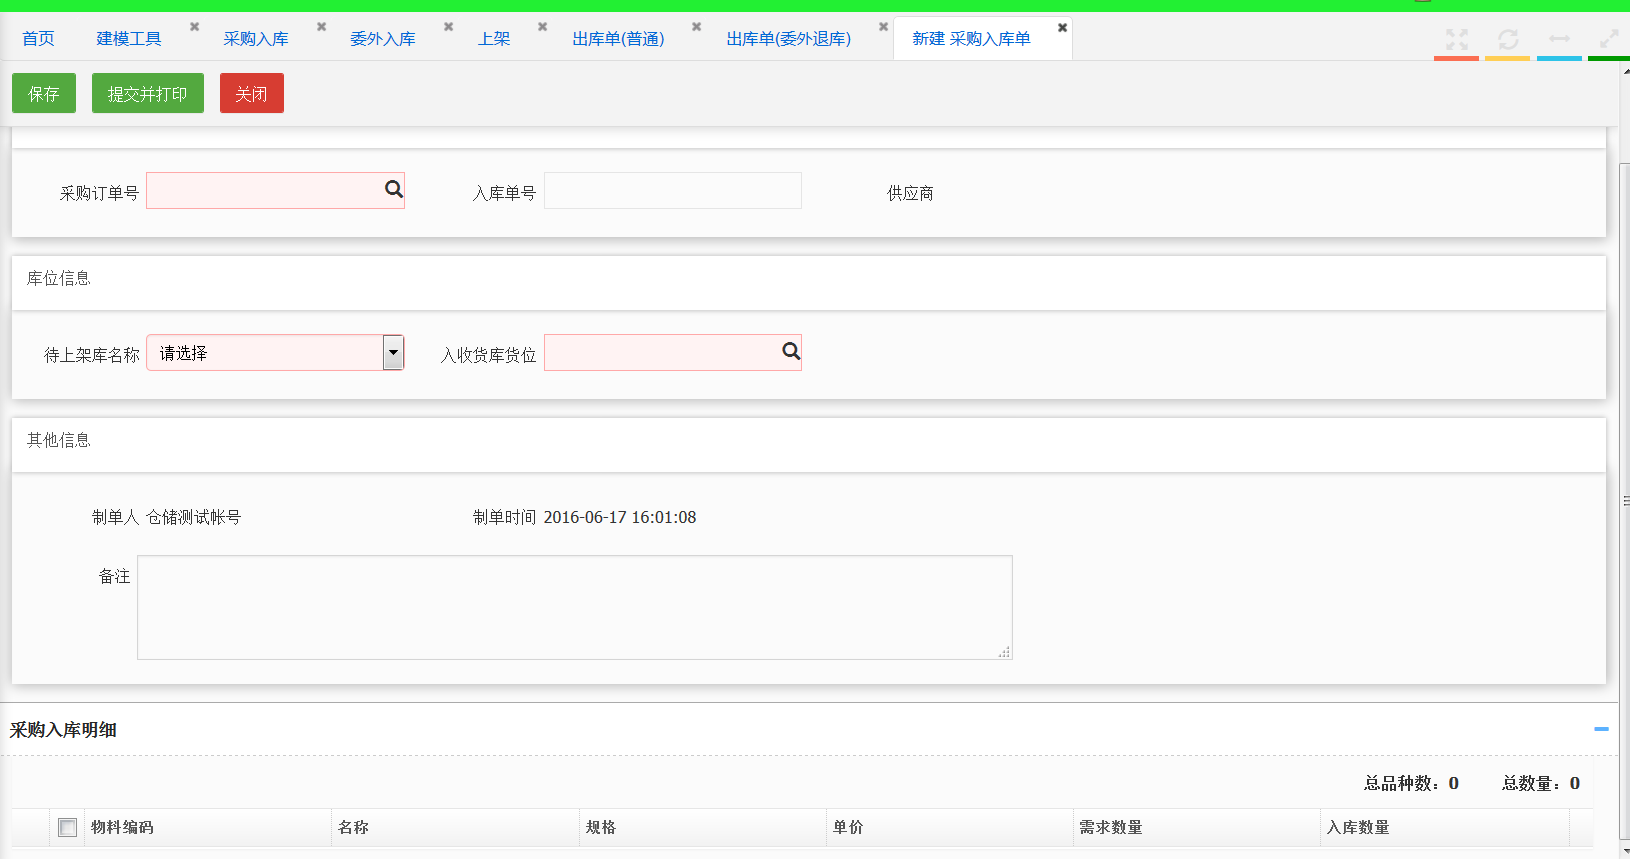Open the 委外入库 tab
This screenshot has width=1630, height=859.
[x=383, y=39]
